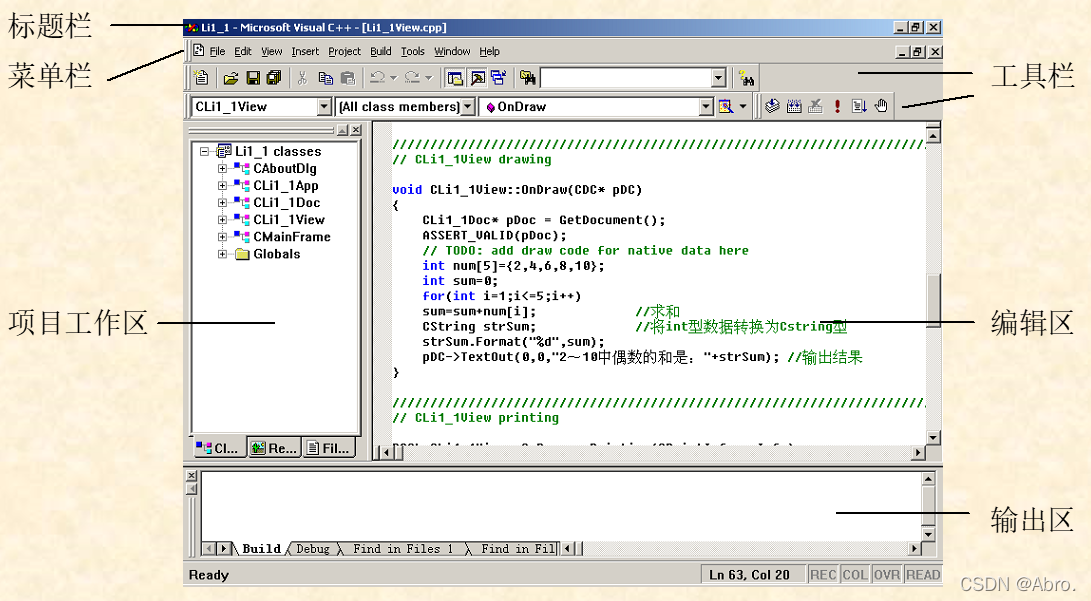Click the Open file folder icon
Viewport: 1091px width, 601px height.
pos(231,78)
